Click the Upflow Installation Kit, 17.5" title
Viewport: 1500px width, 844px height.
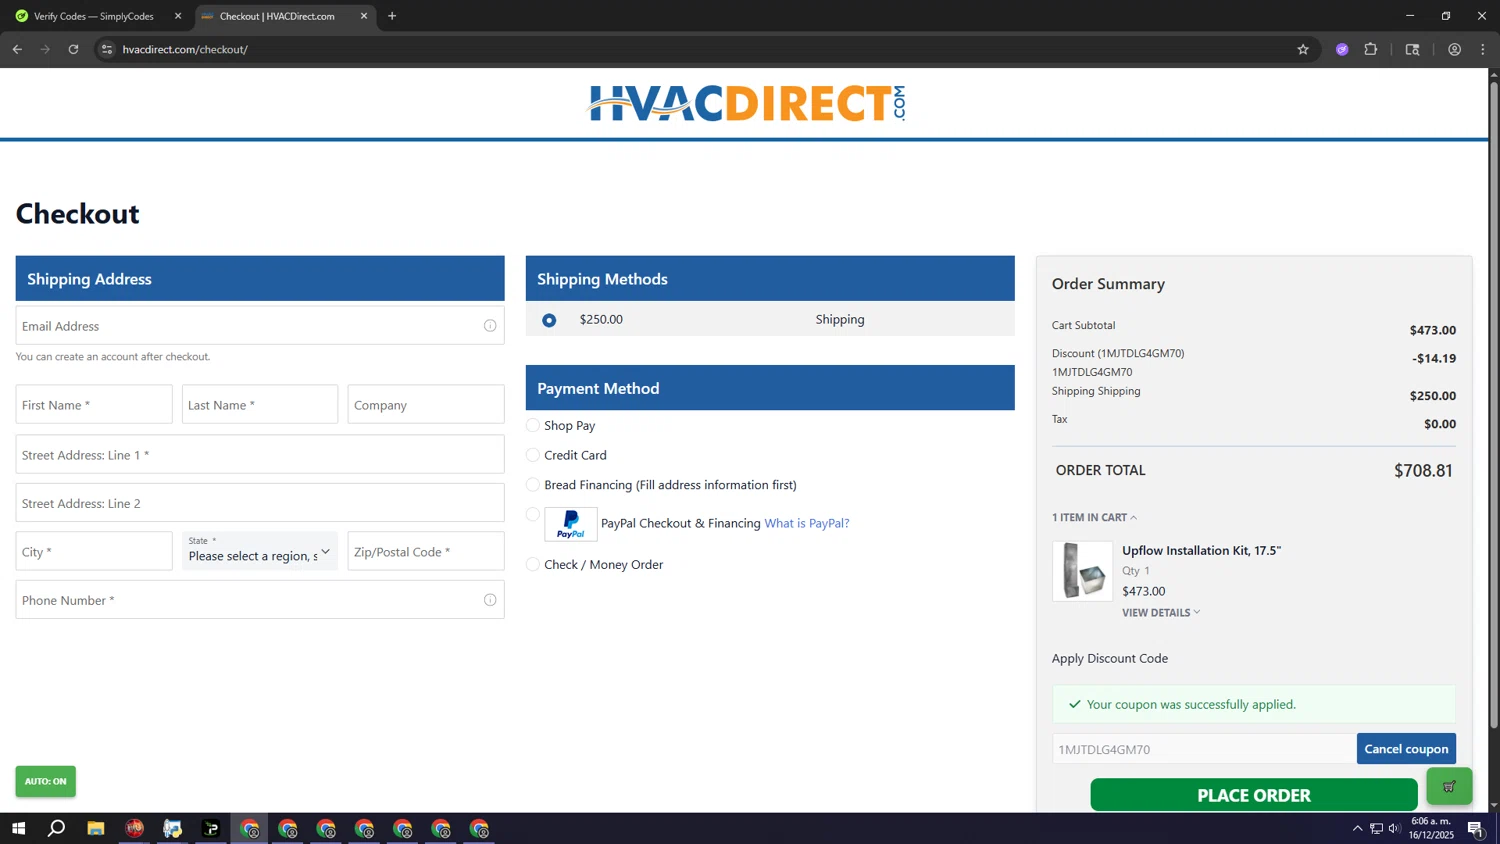[x=1201, y=550]
